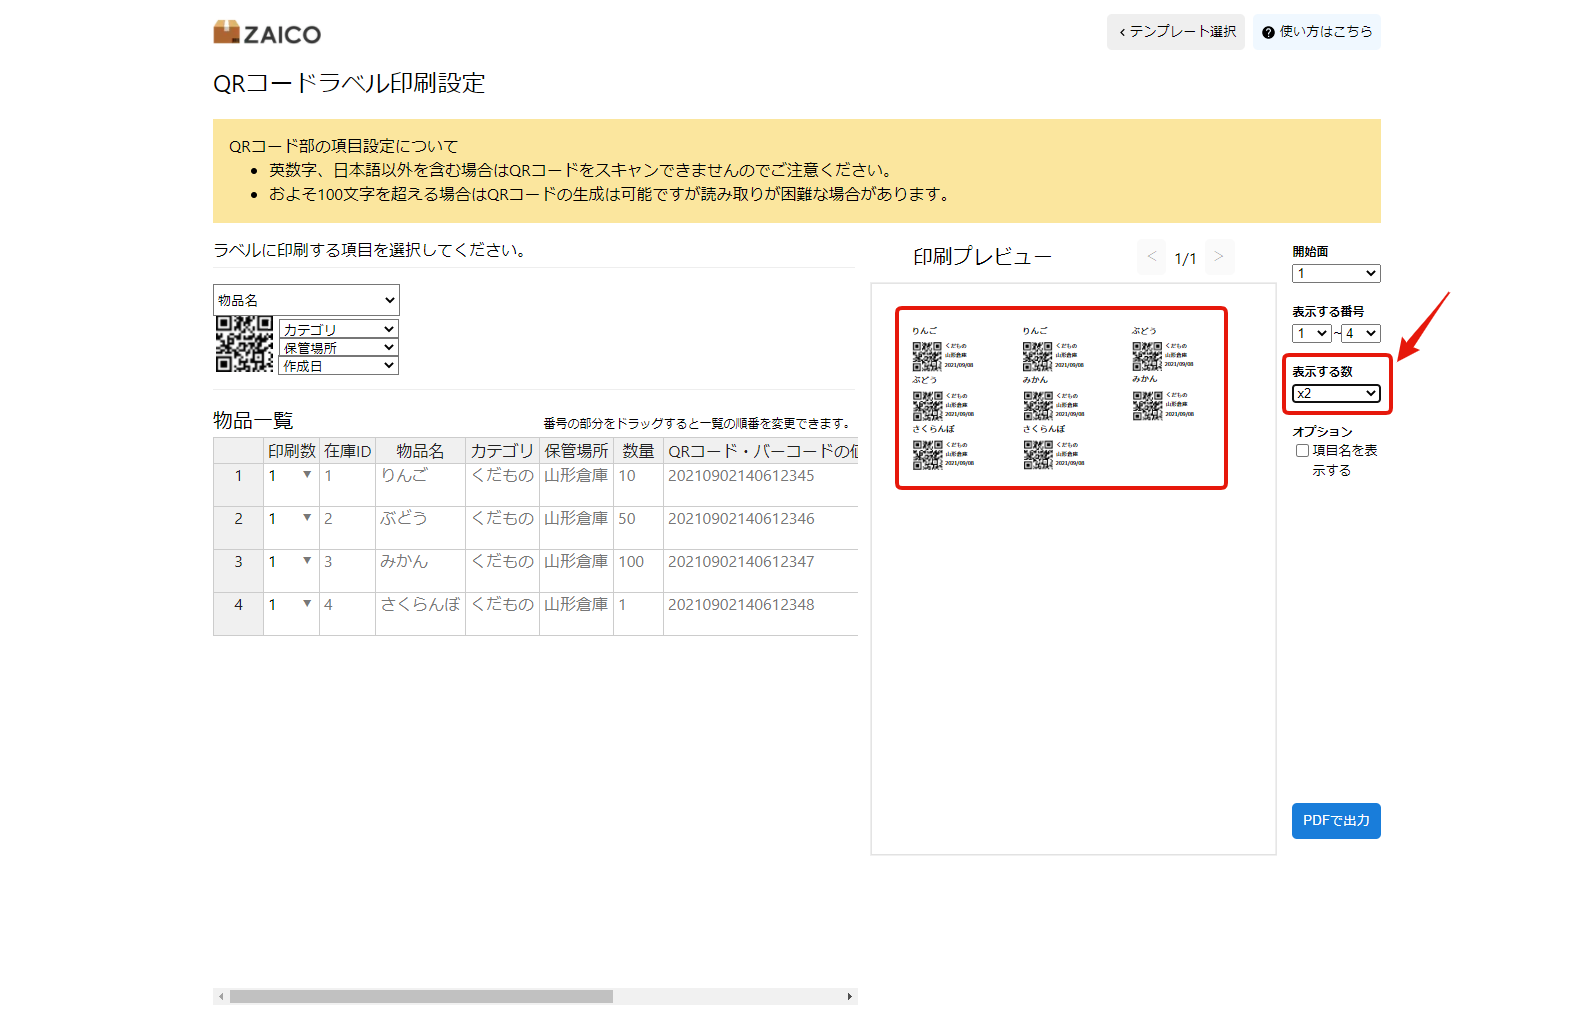Image resolution: width=1593 pixels, height=1014 pixels.
Task: Open 印刷数 dropdown arrow for りんご row
Action: pyautogui.click(x=307, y=475)
